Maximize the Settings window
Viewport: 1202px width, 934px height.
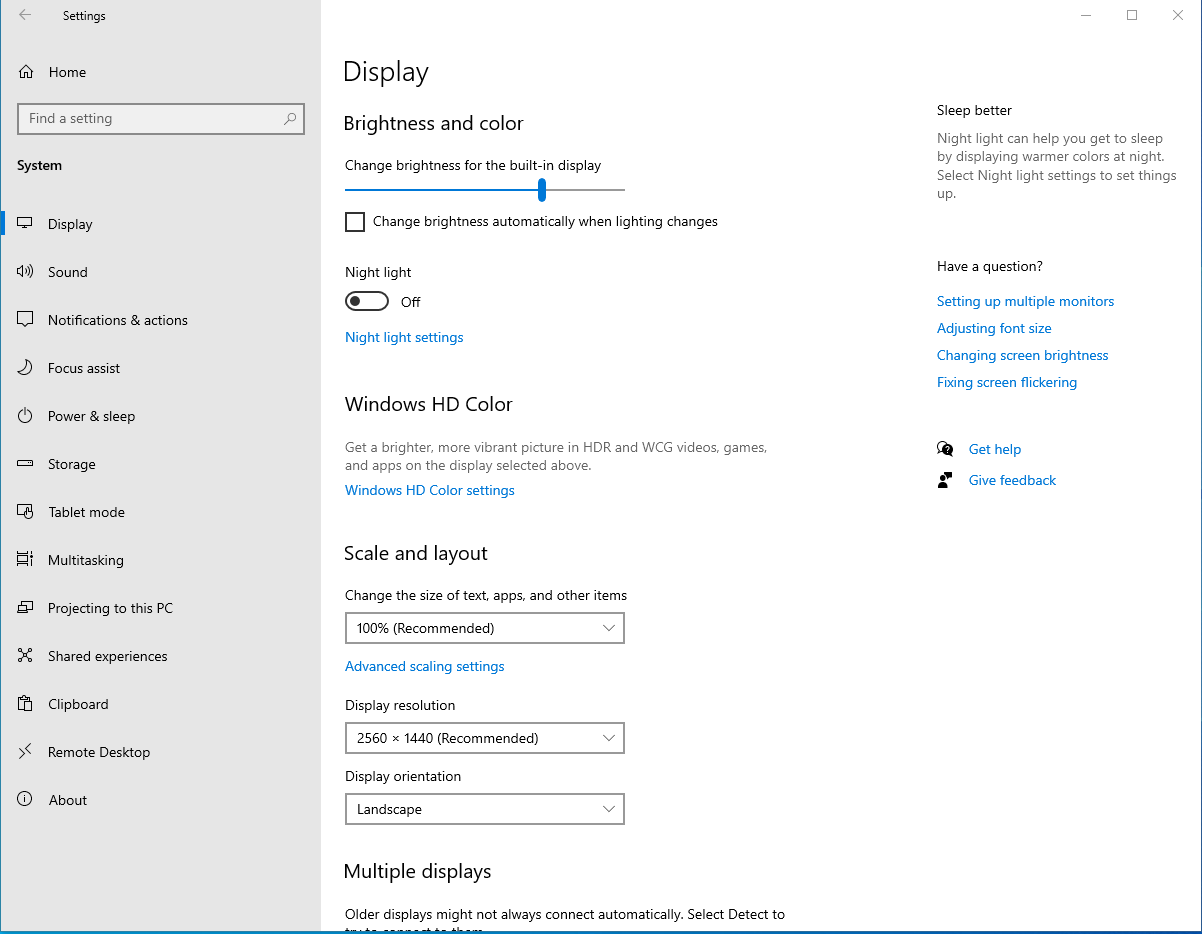(1132, 15)
